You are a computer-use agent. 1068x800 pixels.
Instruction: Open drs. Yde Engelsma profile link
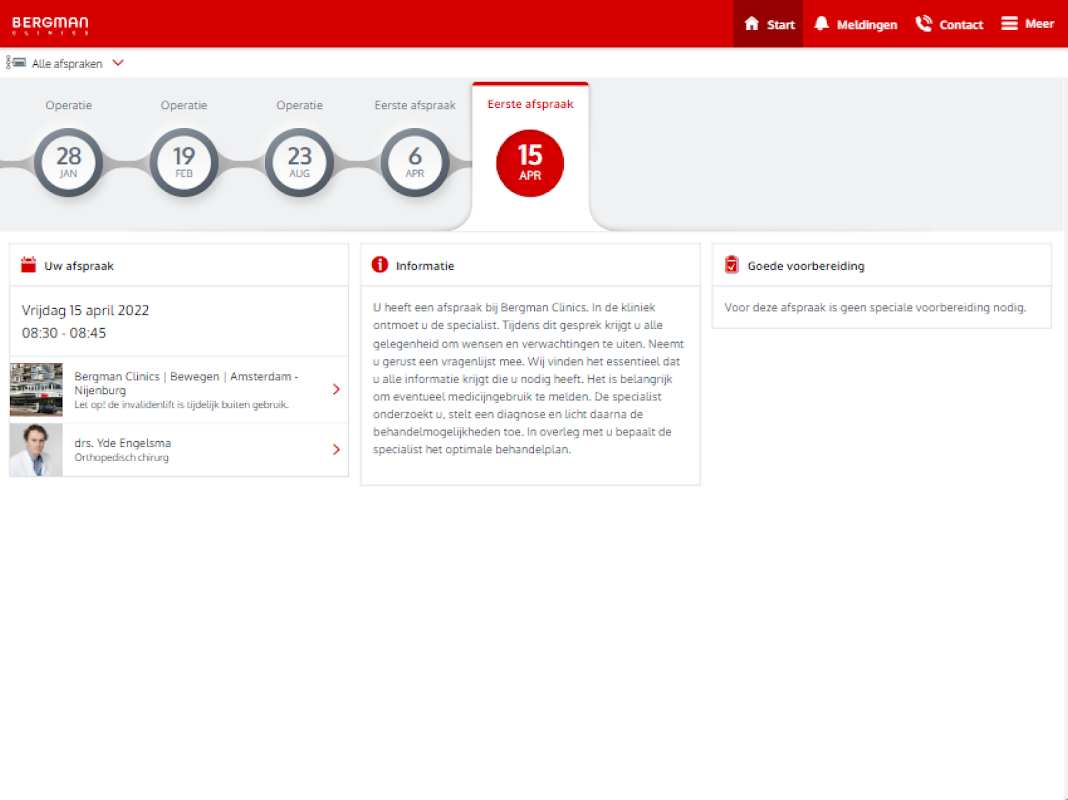(179, 449)
